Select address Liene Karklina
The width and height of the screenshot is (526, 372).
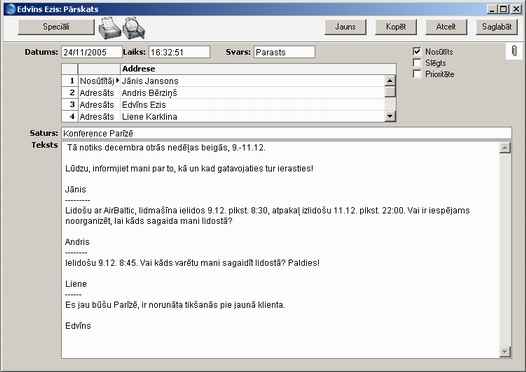tap(252, 116)
